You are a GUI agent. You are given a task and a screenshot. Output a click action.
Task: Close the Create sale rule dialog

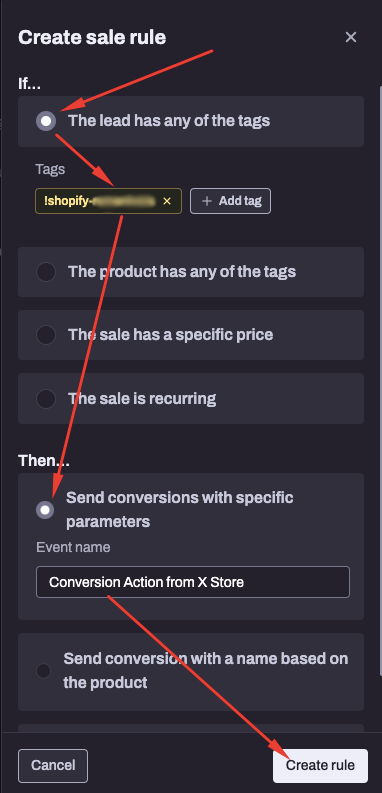point(351,37)
